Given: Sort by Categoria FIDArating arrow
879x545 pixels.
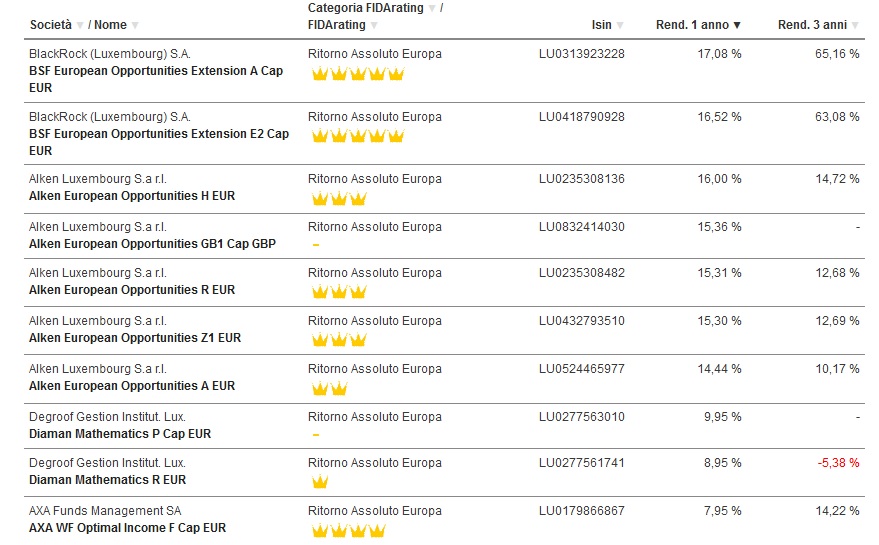Looking at the screenshot, I should [432, 8].
